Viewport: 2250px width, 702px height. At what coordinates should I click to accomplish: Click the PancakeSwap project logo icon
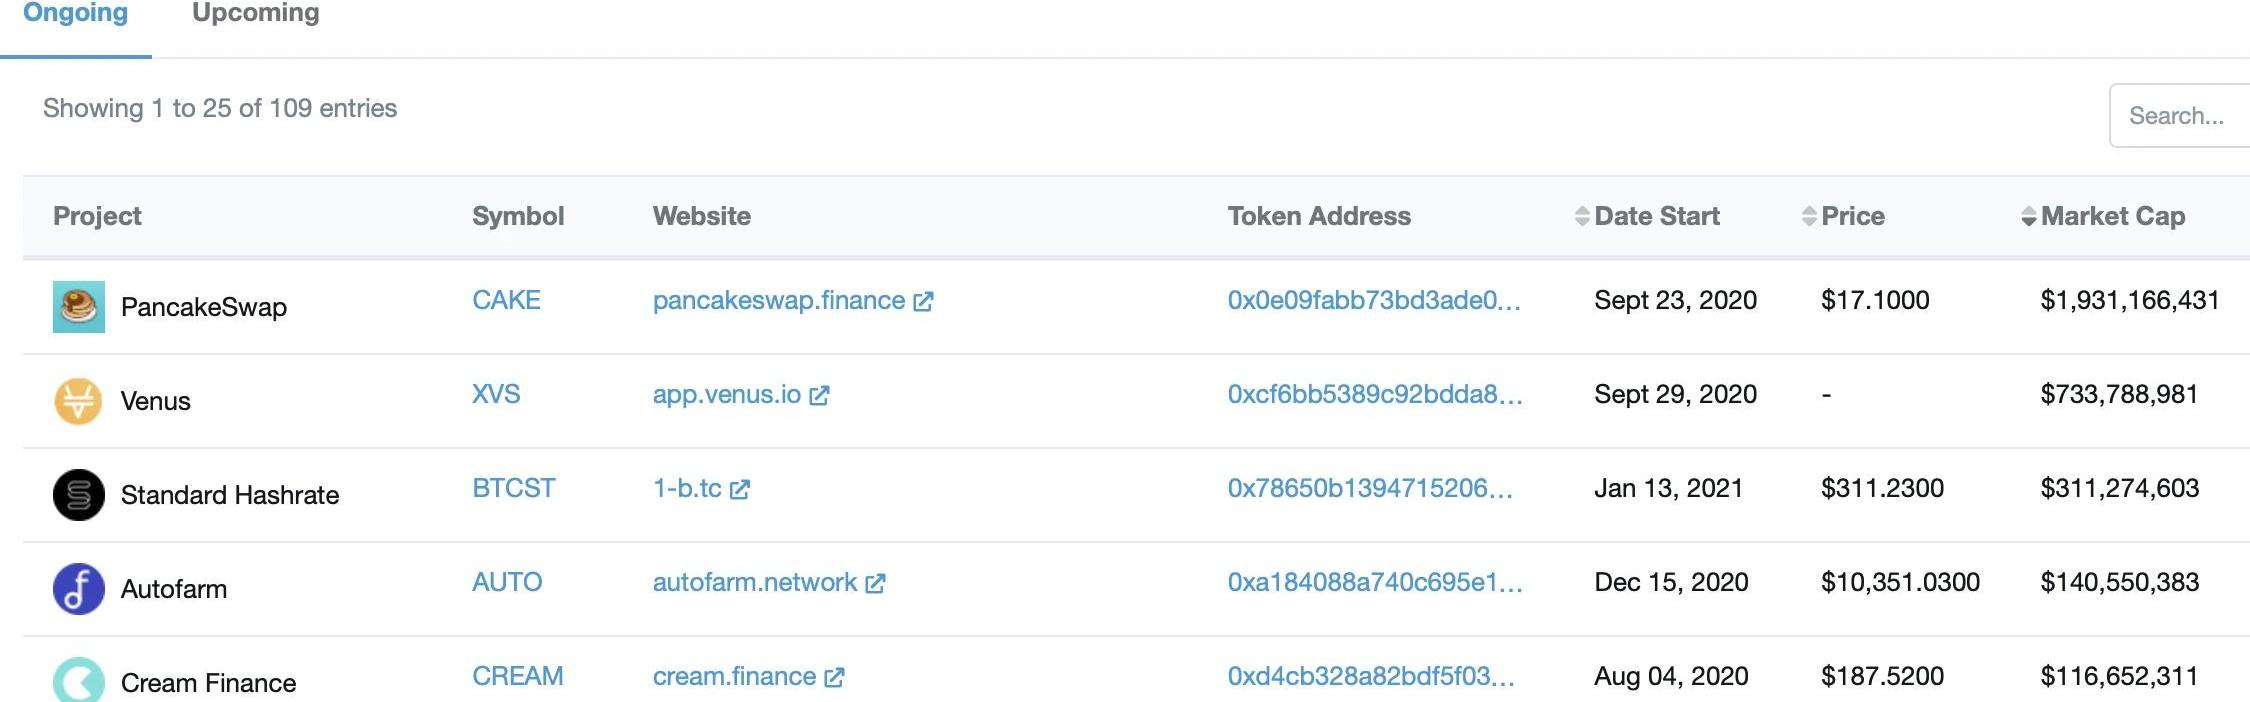78,307
